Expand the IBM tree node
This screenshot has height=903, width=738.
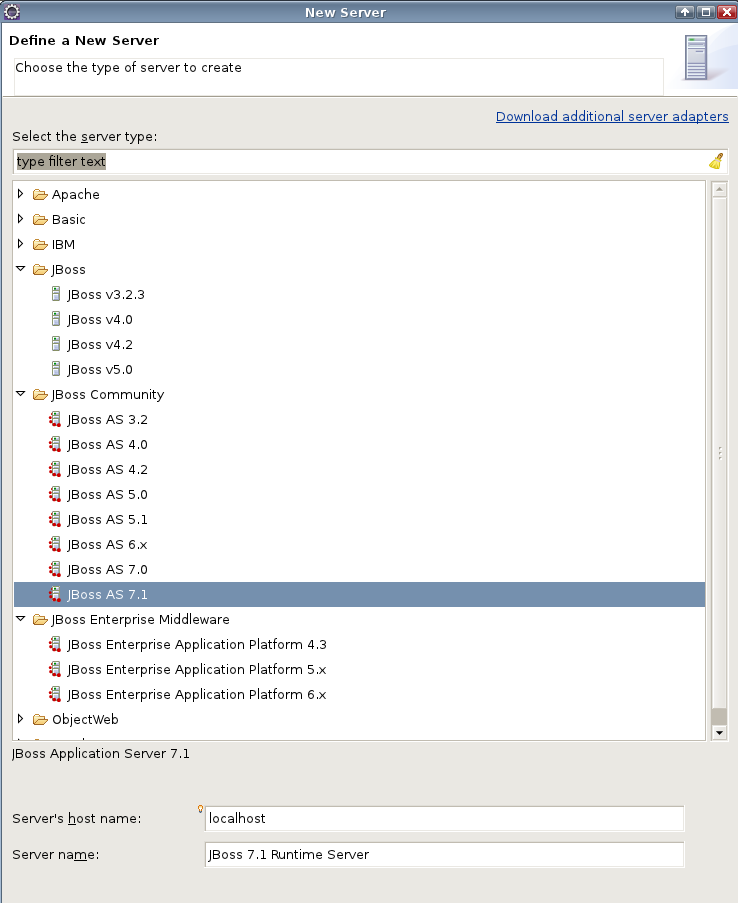(21, 244)
